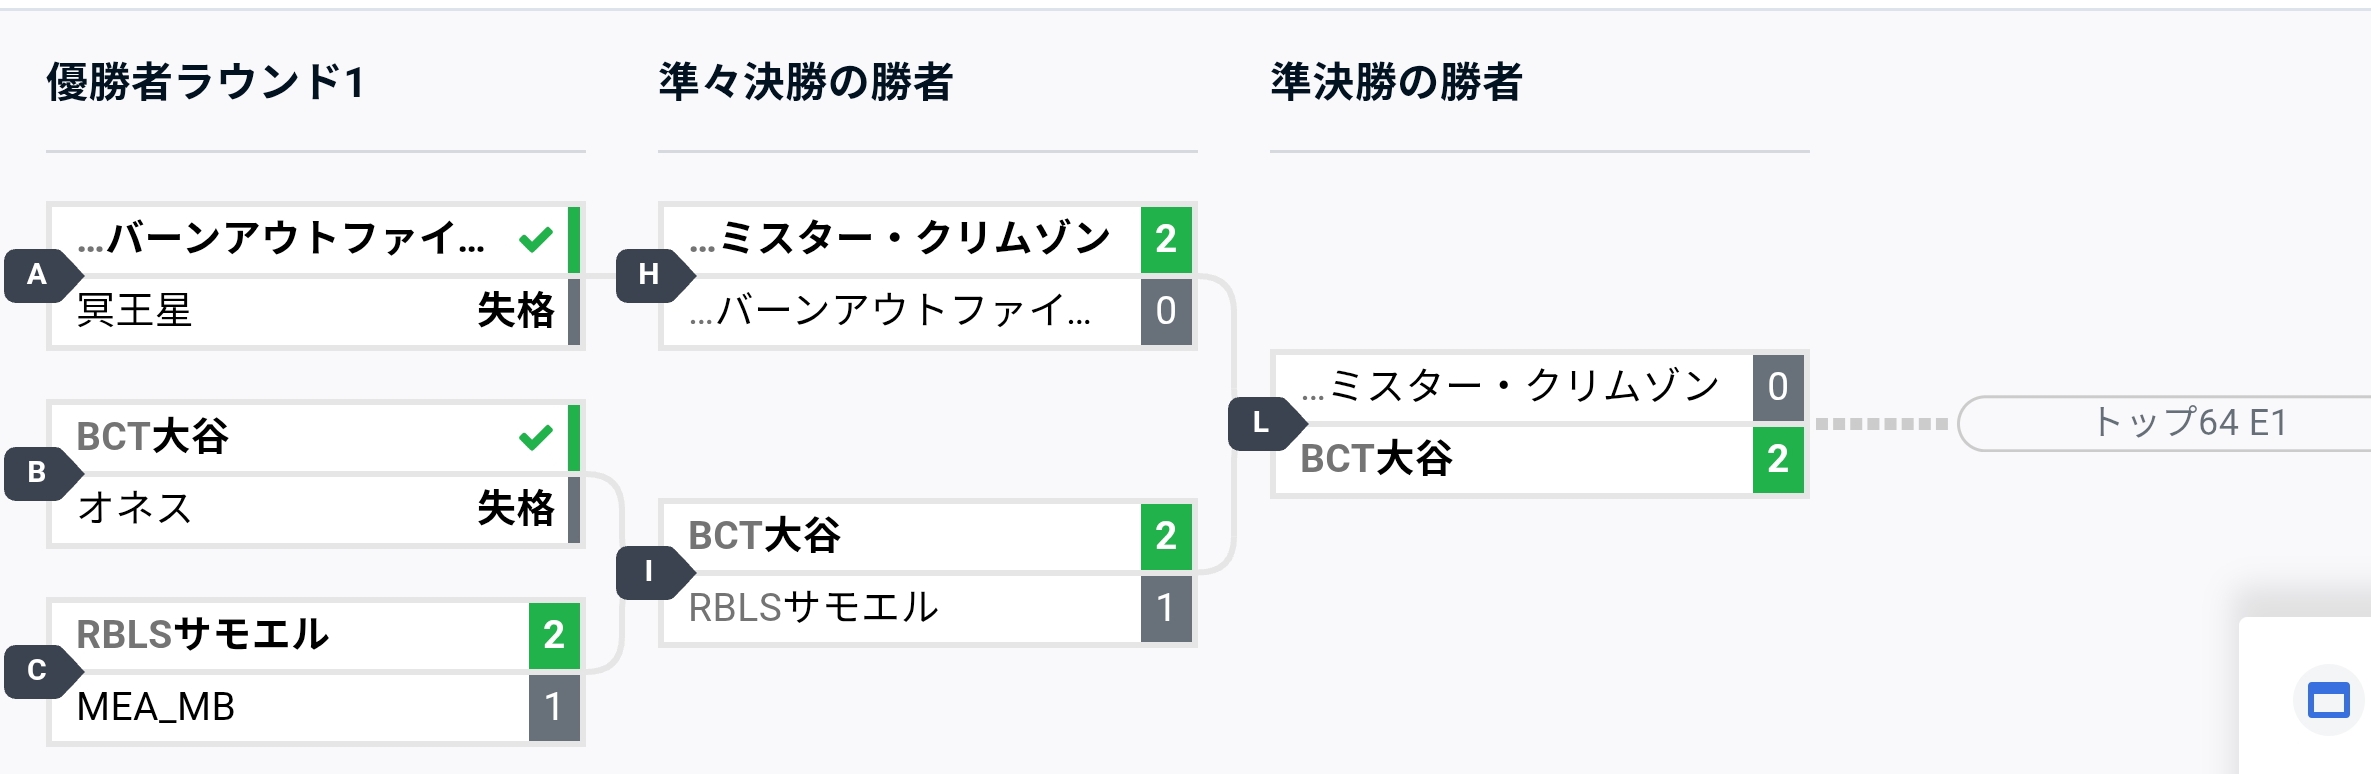Select オネス player in match B
This screenshot has height=774, width=2371.
pos(135,509)
